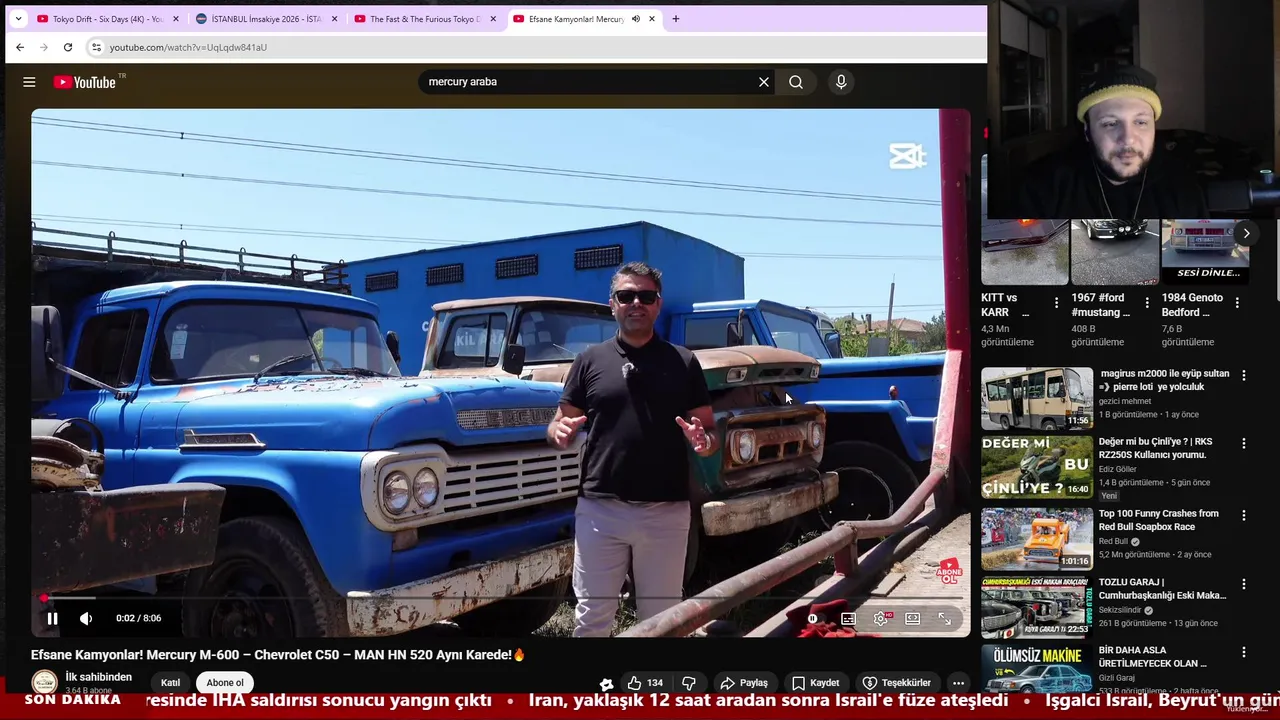Open the Sekizsilindir channel name
This screenshot has height=720, width=1280.
pos(1121,610)
